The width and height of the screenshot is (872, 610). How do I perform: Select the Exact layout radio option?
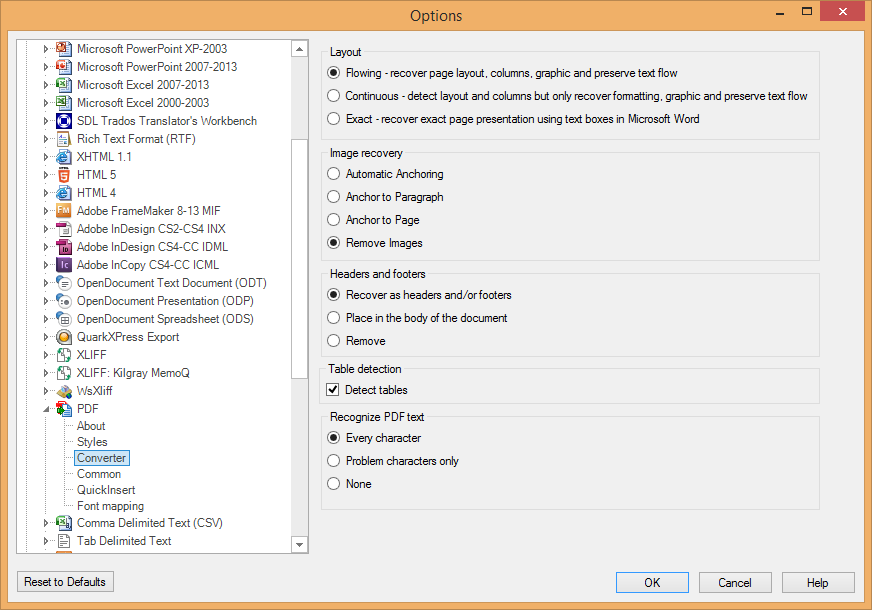(333, 118)
